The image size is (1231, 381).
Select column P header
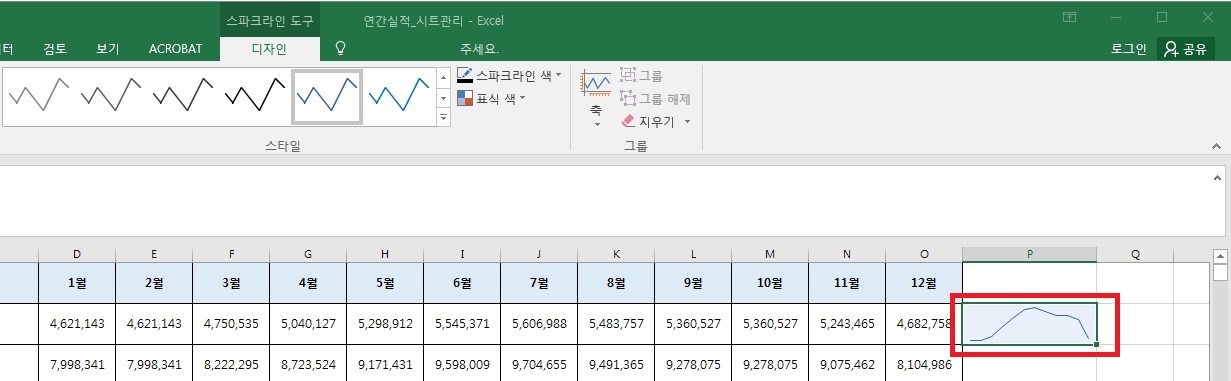pyautogui.click(x=1030, y=254)
